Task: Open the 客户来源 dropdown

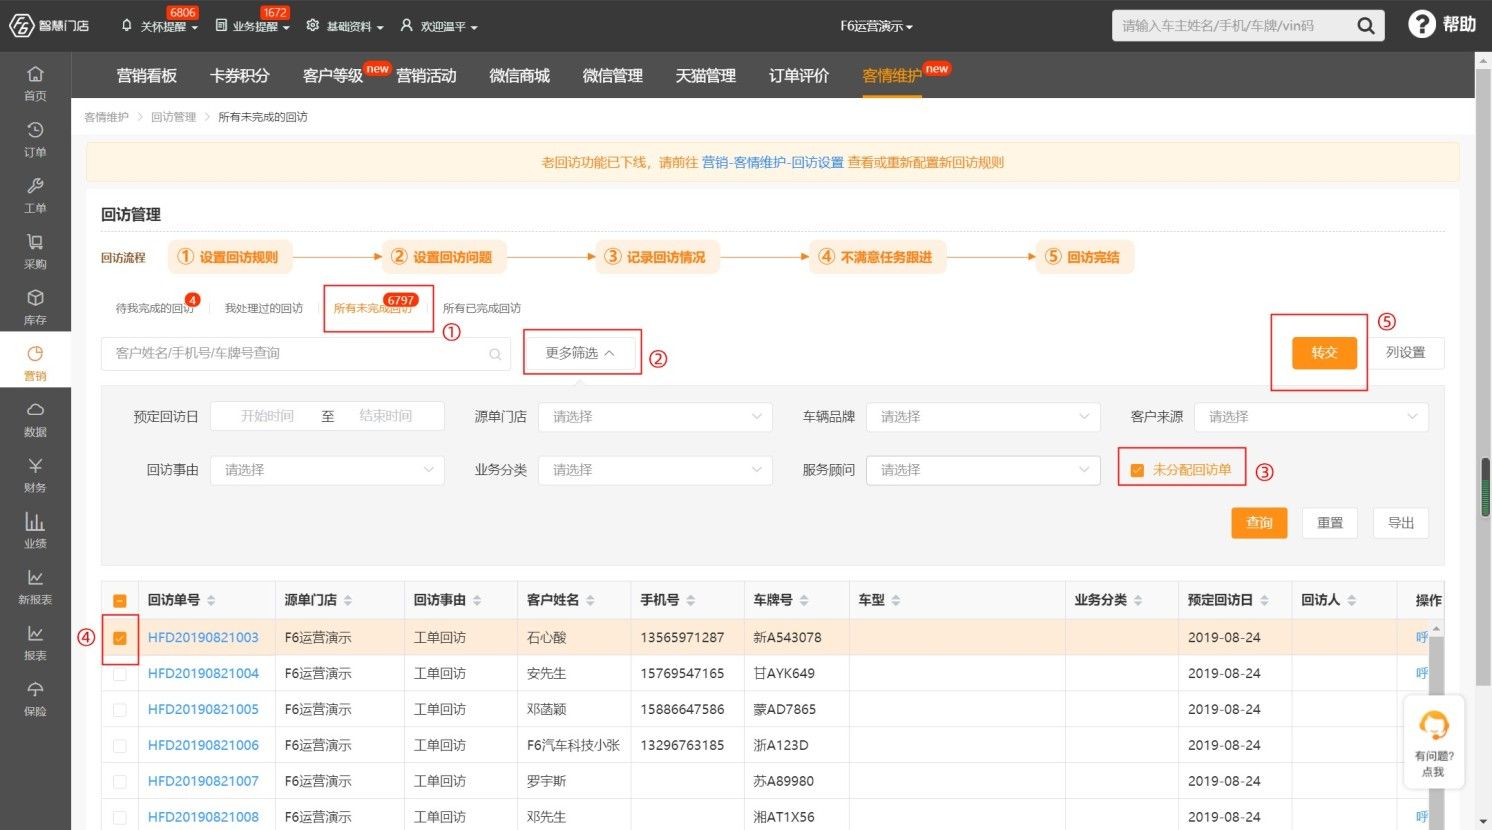Action: point(1311,417)
